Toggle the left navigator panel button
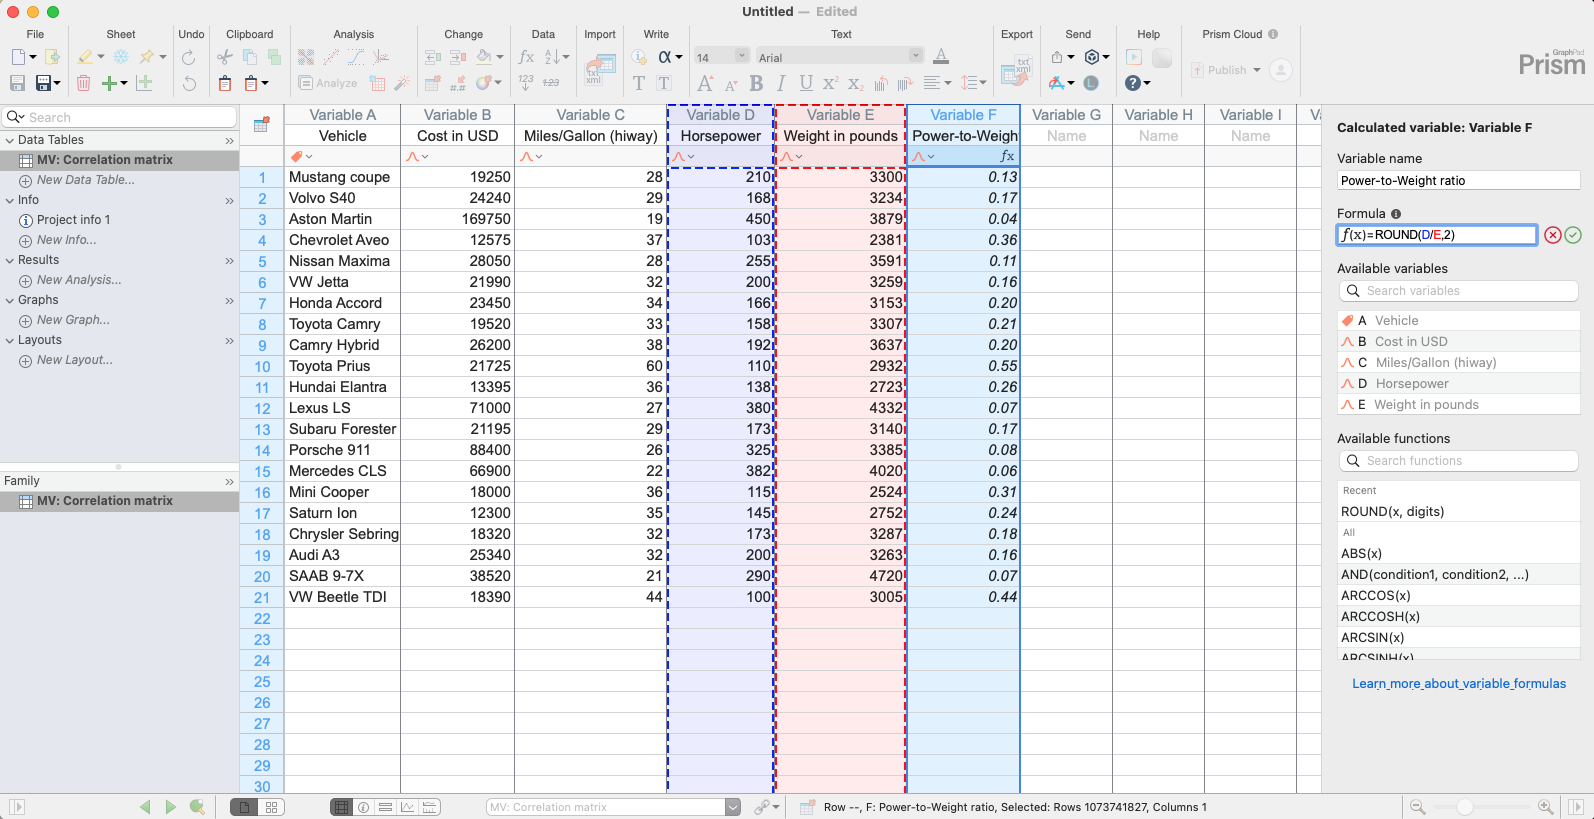 point(17,807)
